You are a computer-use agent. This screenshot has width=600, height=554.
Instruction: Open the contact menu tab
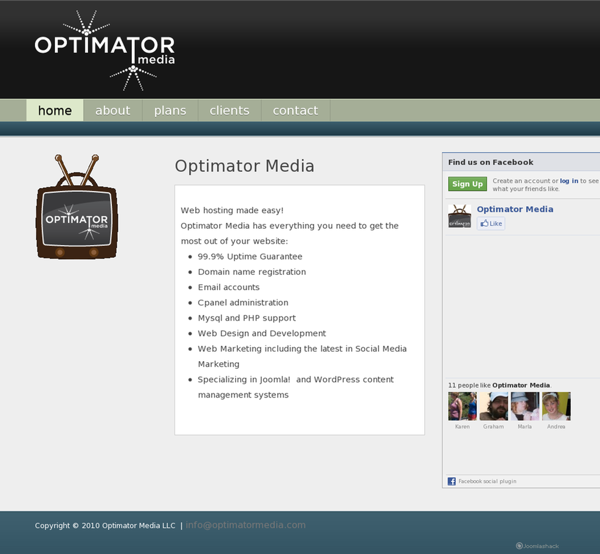tap(295, 110)
